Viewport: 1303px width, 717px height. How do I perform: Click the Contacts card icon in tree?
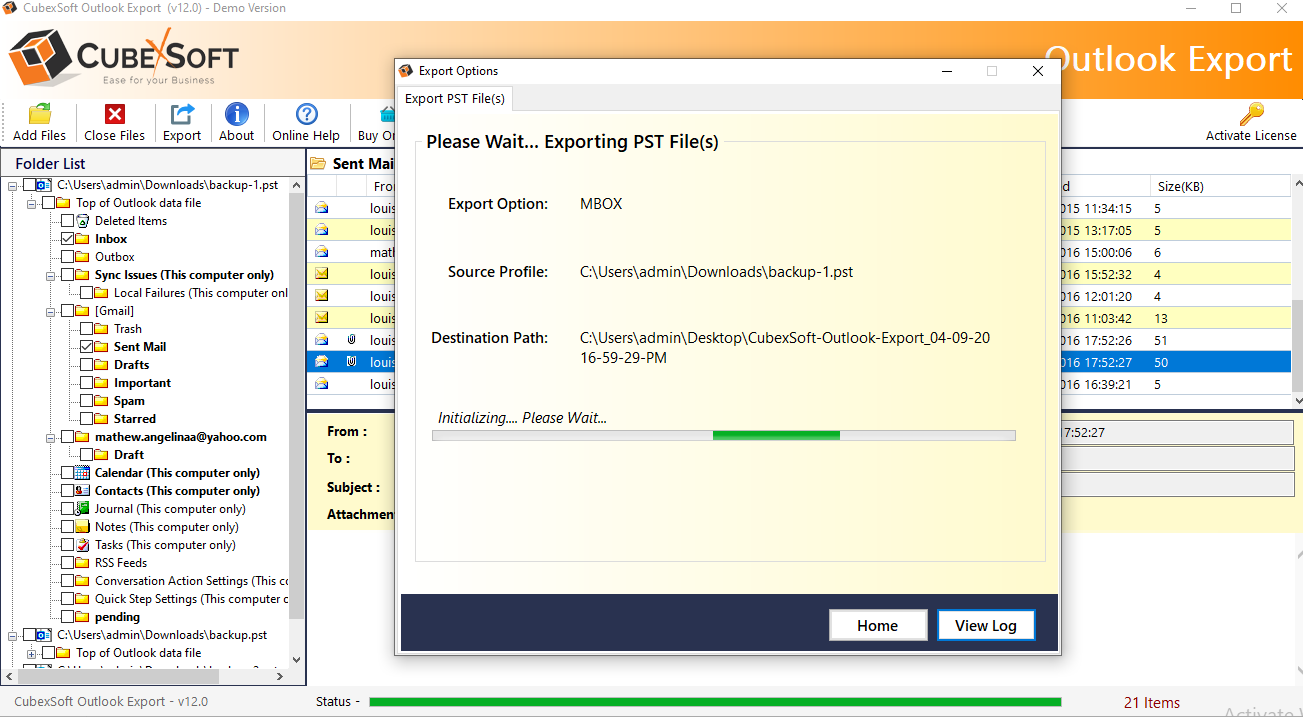click(x=83, y=491)
